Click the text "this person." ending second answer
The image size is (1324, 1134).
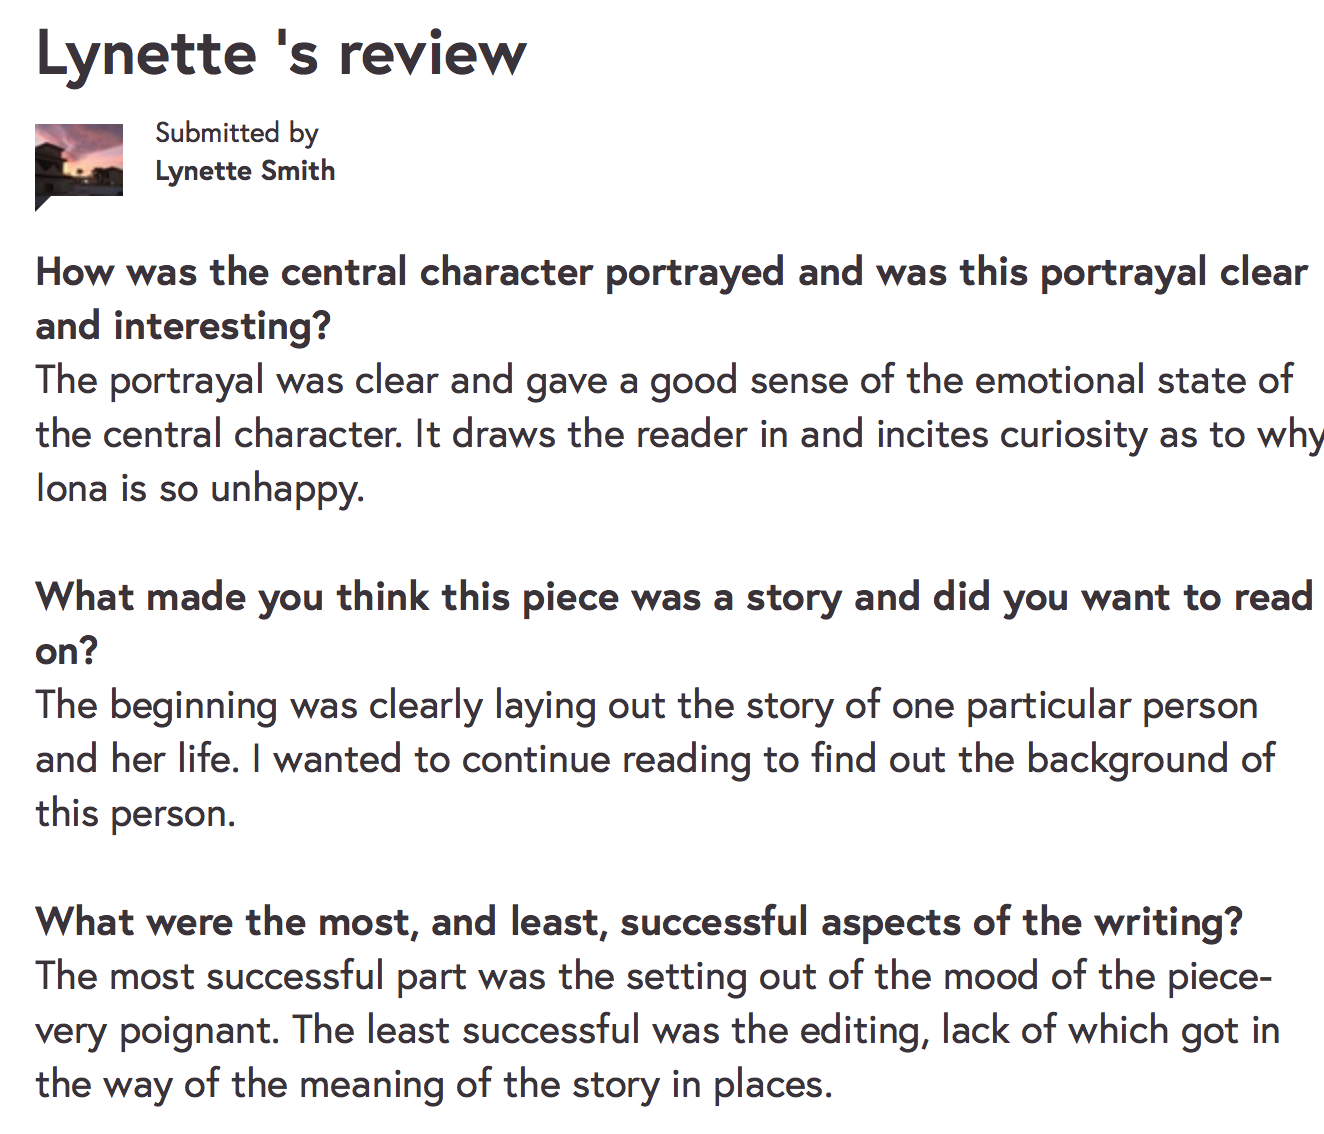pyautogui.click(x=135, y=813)
